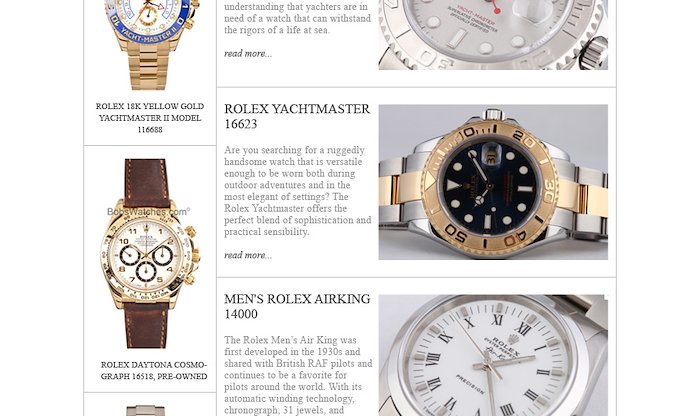View the Airking white roman numeral dial photo
This screenshot has height=416, width=700.
[x=493, y=355]
